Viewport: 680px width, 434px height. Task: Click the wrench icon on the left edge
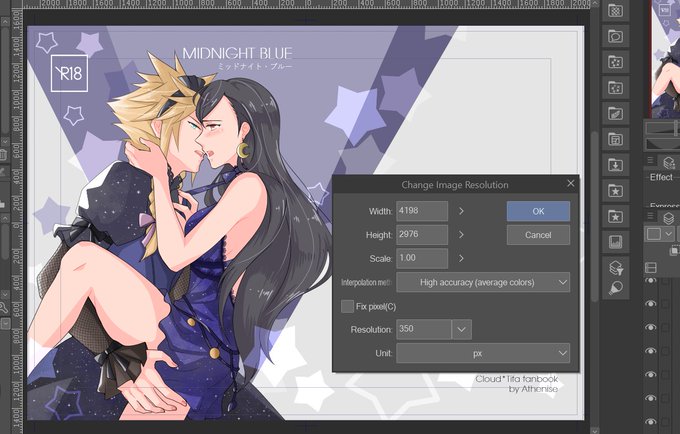click(3, 308)
